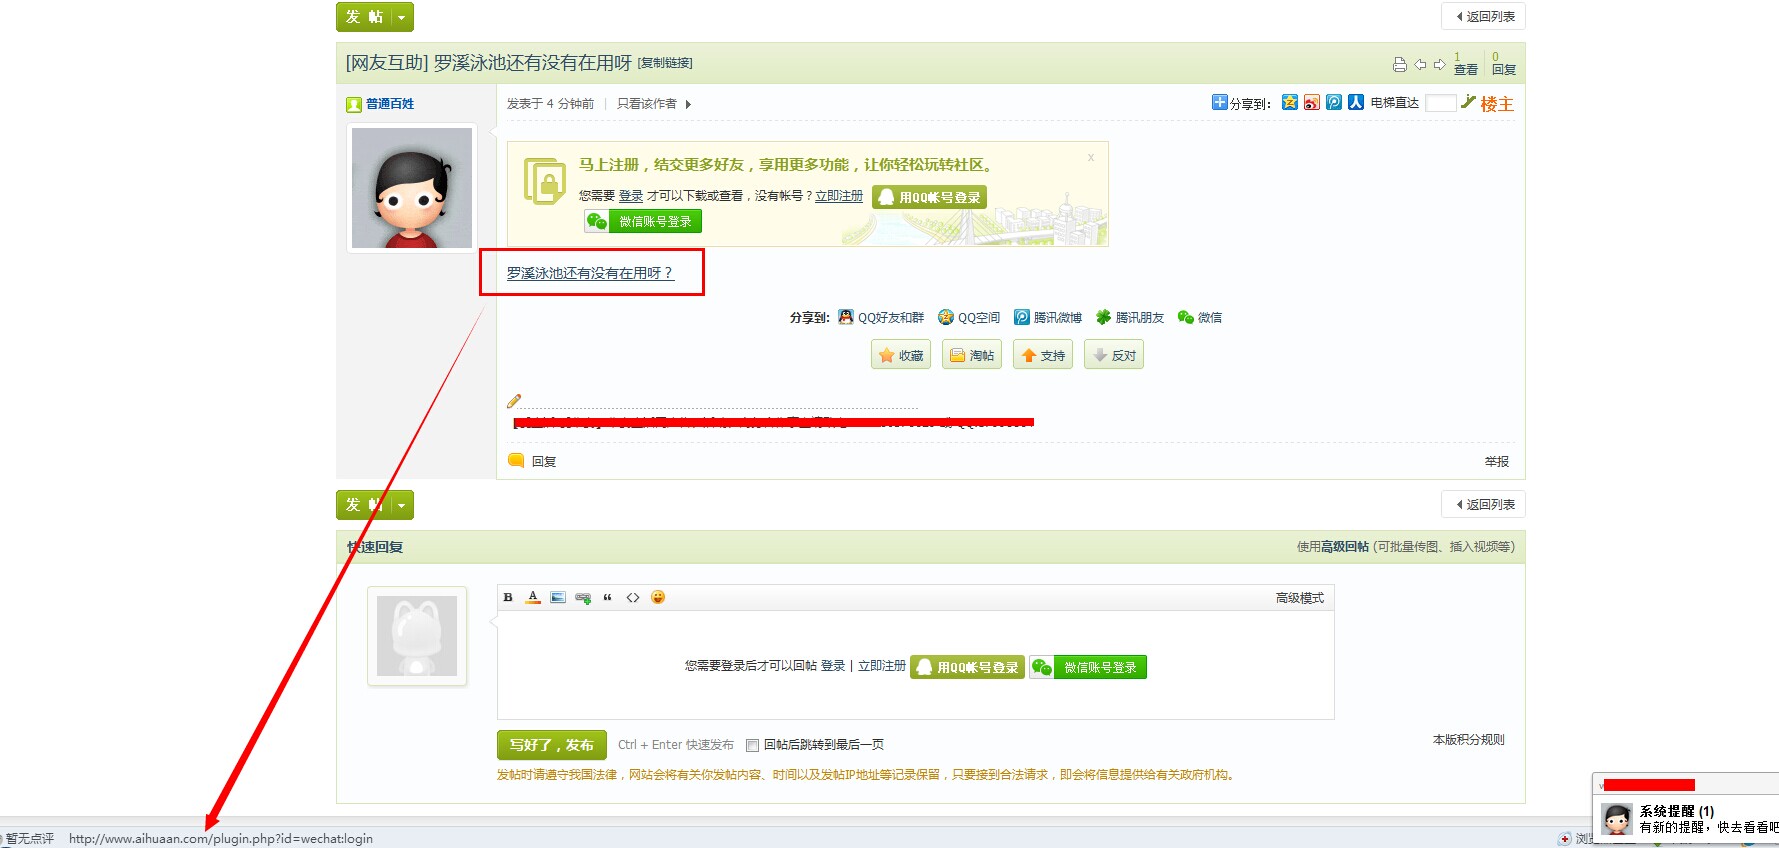Click 立即注册 link in banner
The image size is (1779, 848).
pyautogui.click(x=839, y=196)
